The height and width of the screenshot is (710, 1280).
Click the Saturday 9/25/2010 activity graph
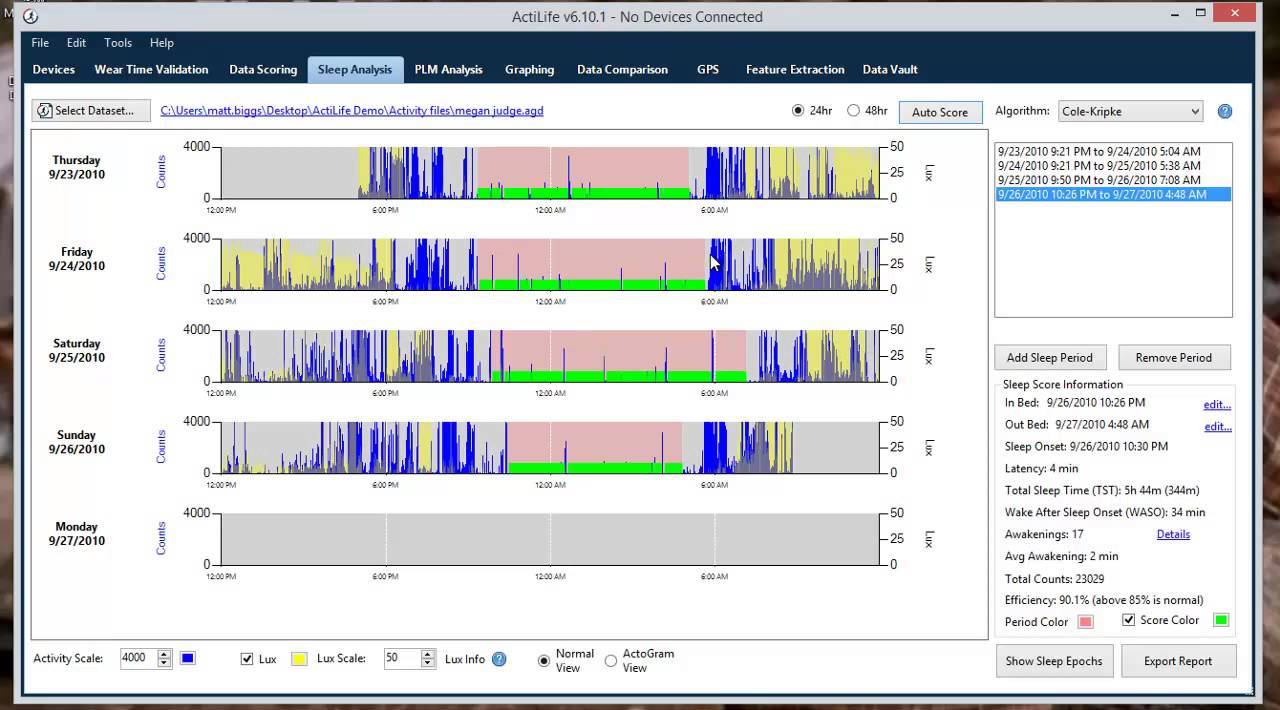pyautogui.click(x=549, y=355)
